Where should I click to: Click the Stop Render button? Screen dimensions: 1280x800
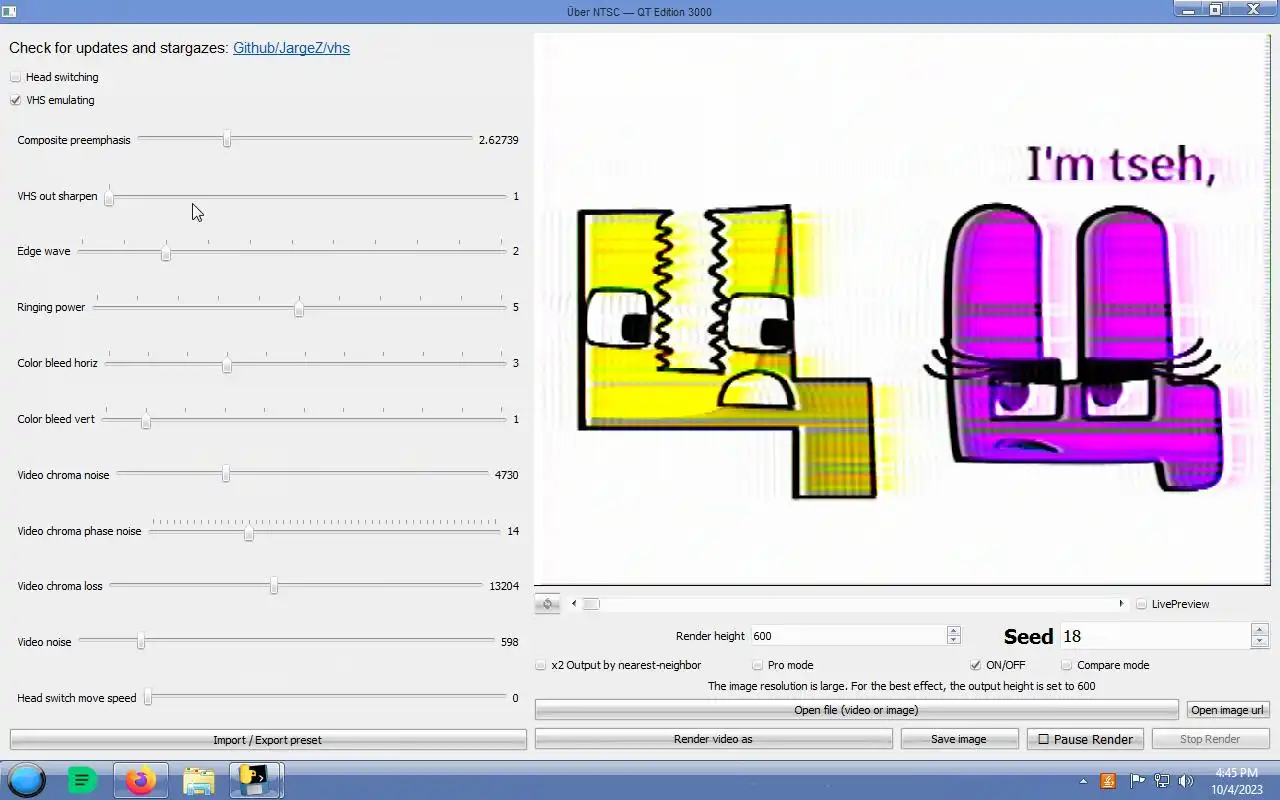1210,739
